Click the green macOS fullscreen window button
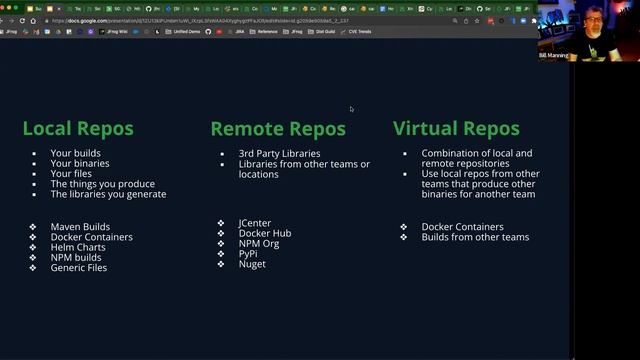This screenshot has width=640, height=360. tap(16, 8)
